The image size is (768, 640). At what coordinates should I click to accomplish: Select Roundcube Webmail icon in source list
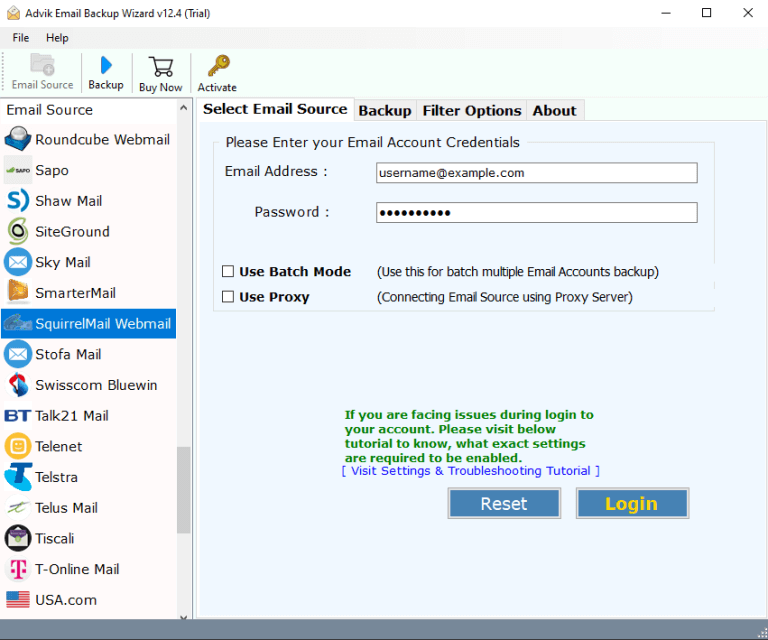pos(18,139)
